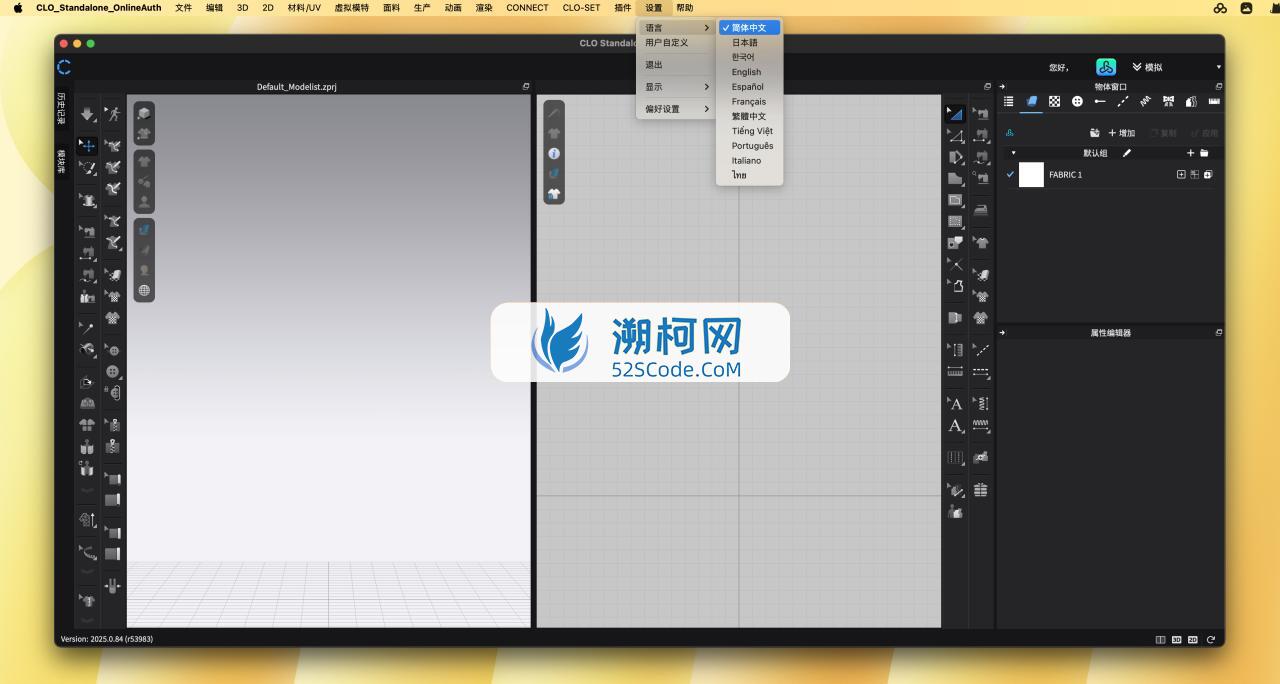
Task: Undock the 3D window via pop-out icon
Action: click(526, 87)
